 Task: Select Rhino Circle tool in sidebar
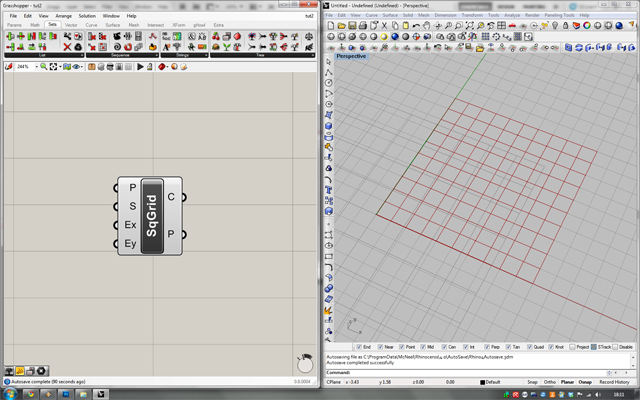328,83
